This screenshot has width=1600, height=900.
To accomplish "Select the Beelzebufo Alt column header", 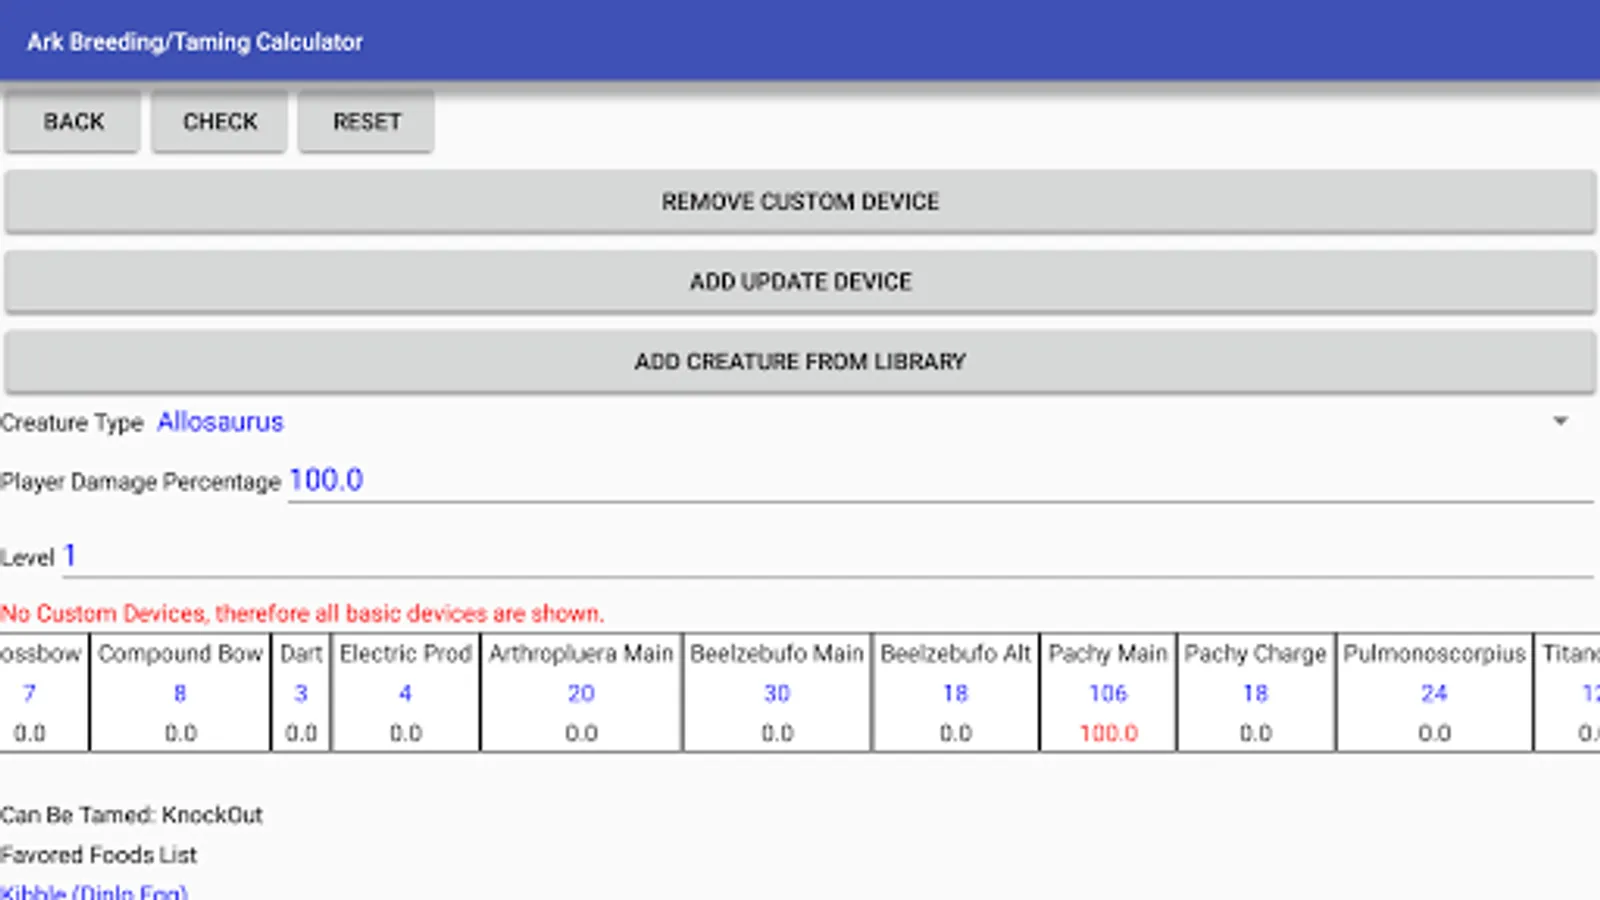I will [955, 653].
